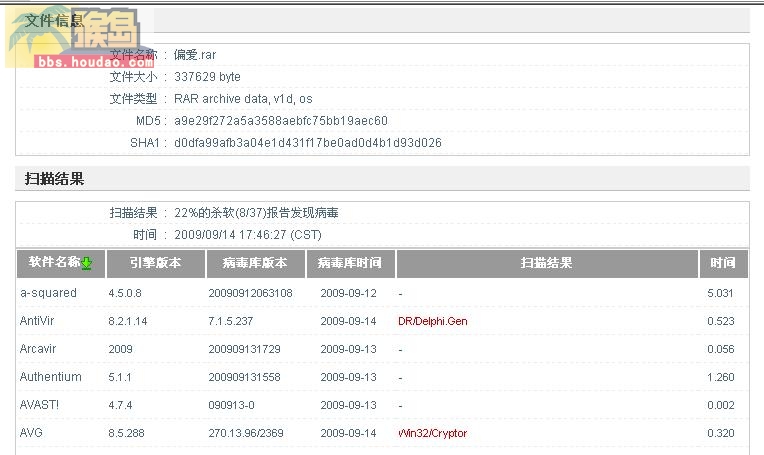
Task: Click the a-squared scan time 5.031
Action: pyautogui.click(x=721, y=293)
